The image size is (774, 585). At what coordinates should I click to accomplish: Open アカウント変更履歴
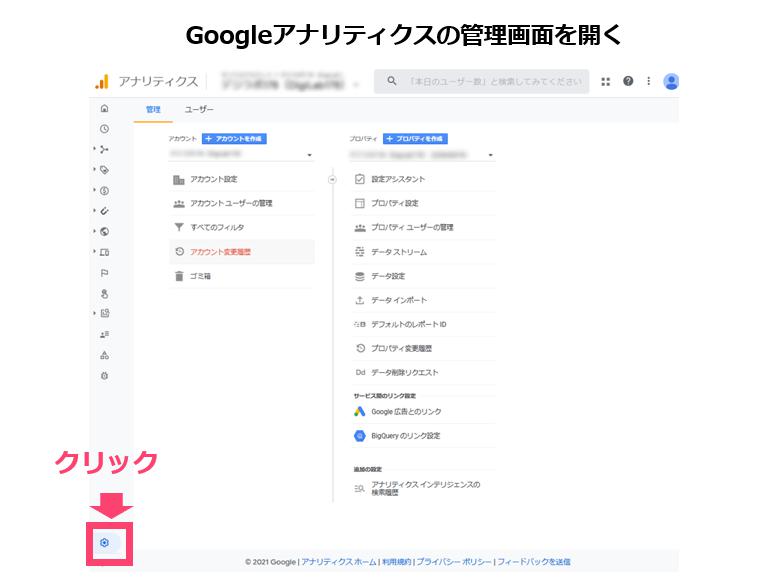(242, 252)
